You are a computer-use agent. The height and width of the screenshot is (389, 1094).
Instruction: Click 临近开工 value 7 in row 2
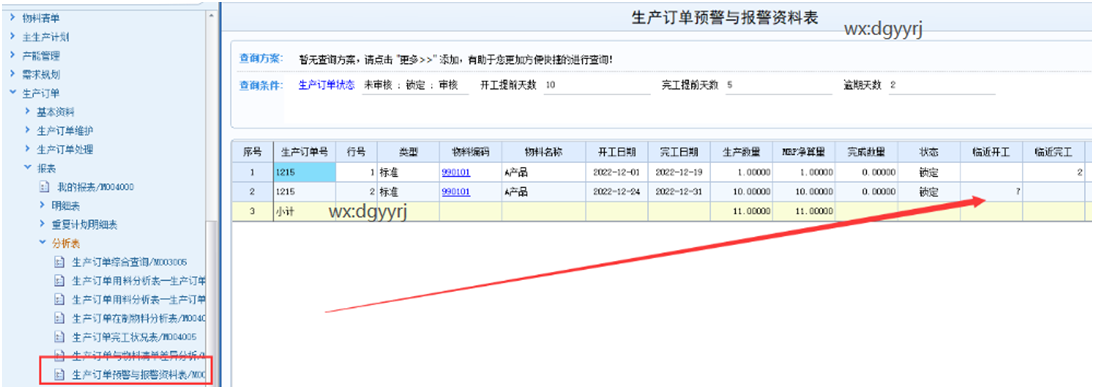991,192
